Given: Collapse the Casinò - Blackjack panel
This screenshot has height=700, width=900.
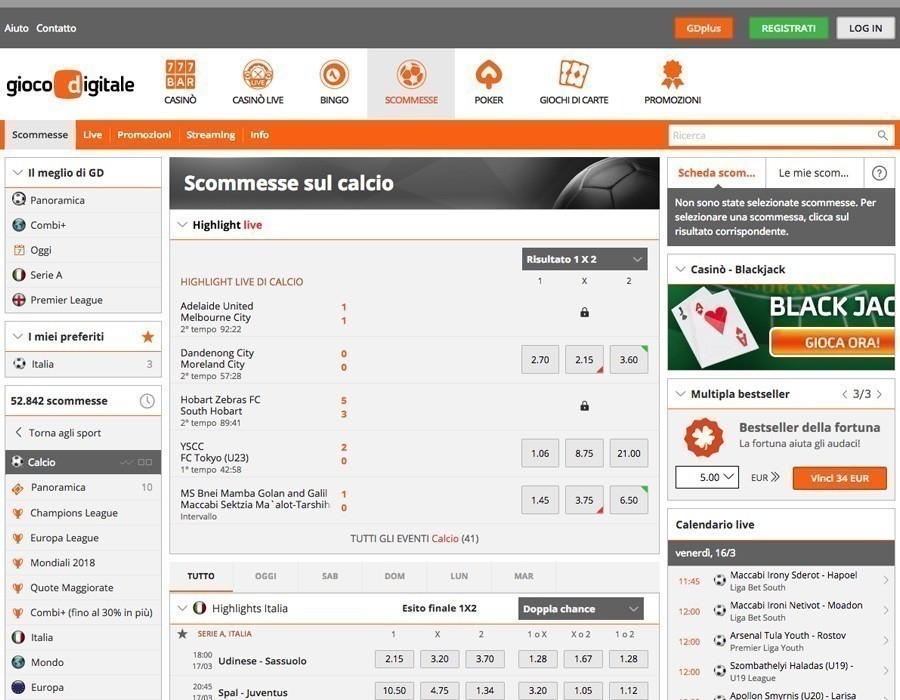Looking at the screenshot, I should (681, 269).
